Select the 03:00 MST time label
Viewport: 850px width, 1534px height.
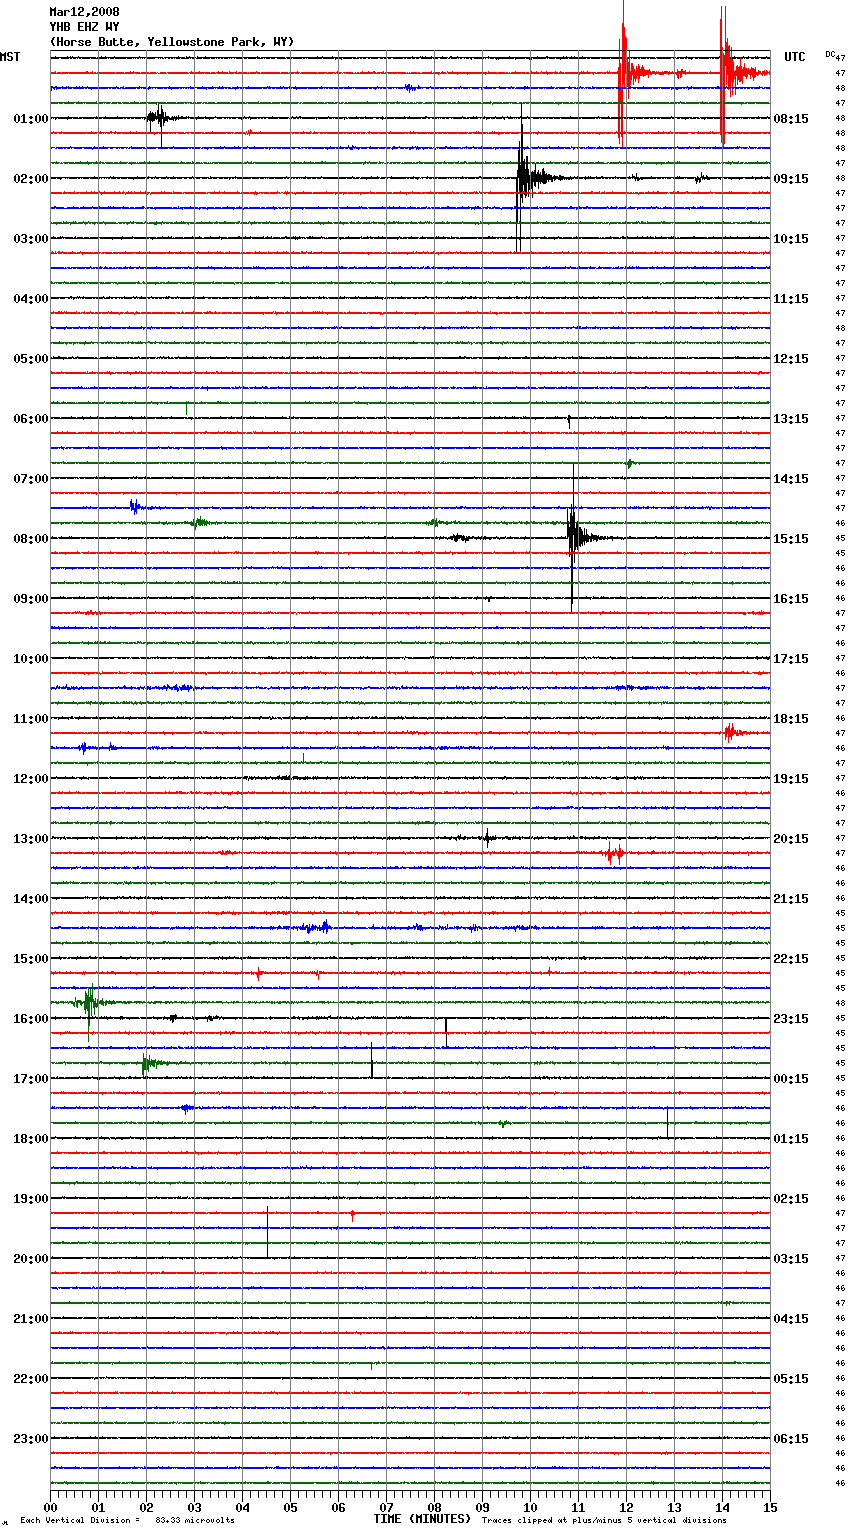(31, 239)
